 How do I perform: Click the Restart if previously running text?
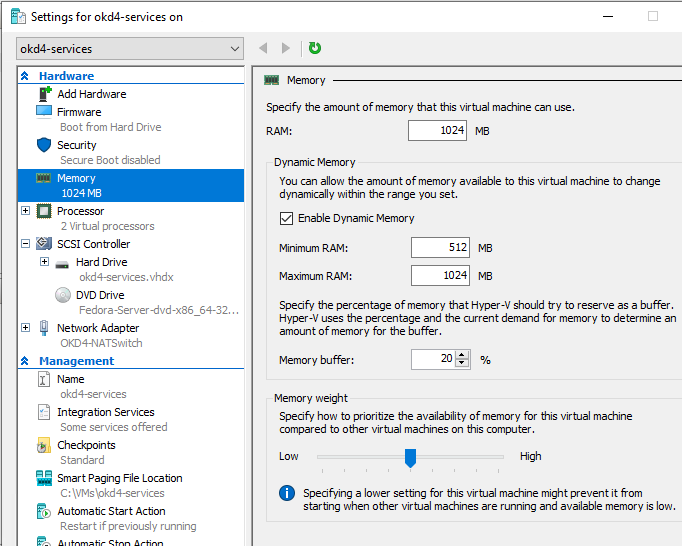(x=128, y=526)
